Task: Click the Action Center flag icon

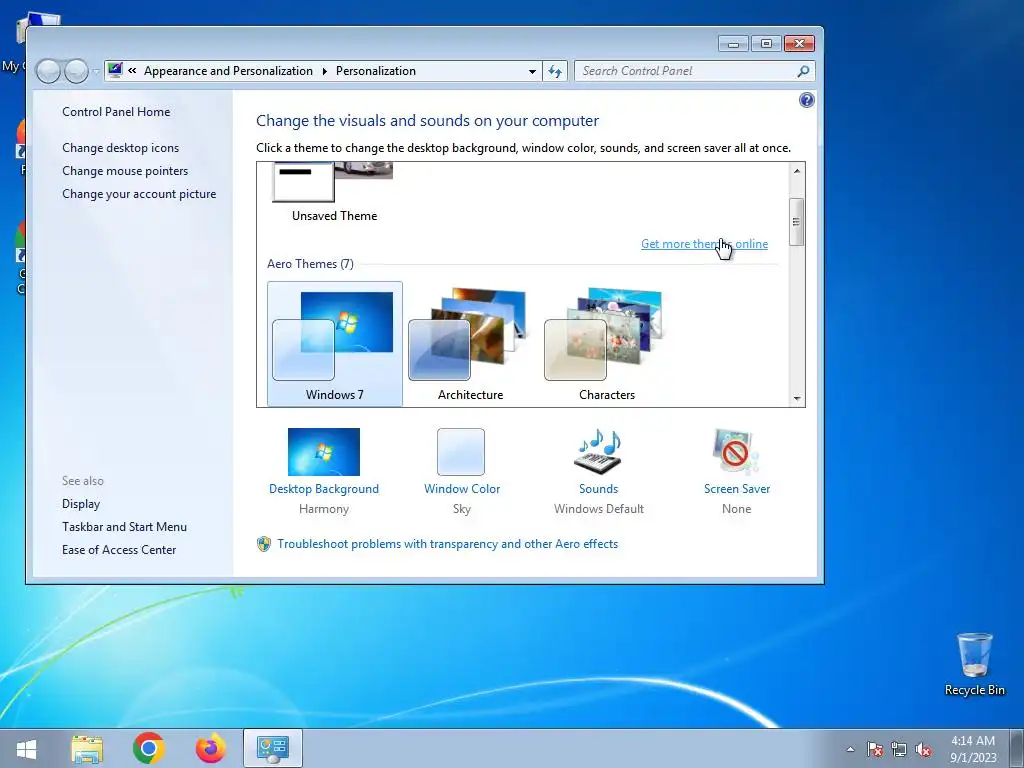Action: pos(874,749)
